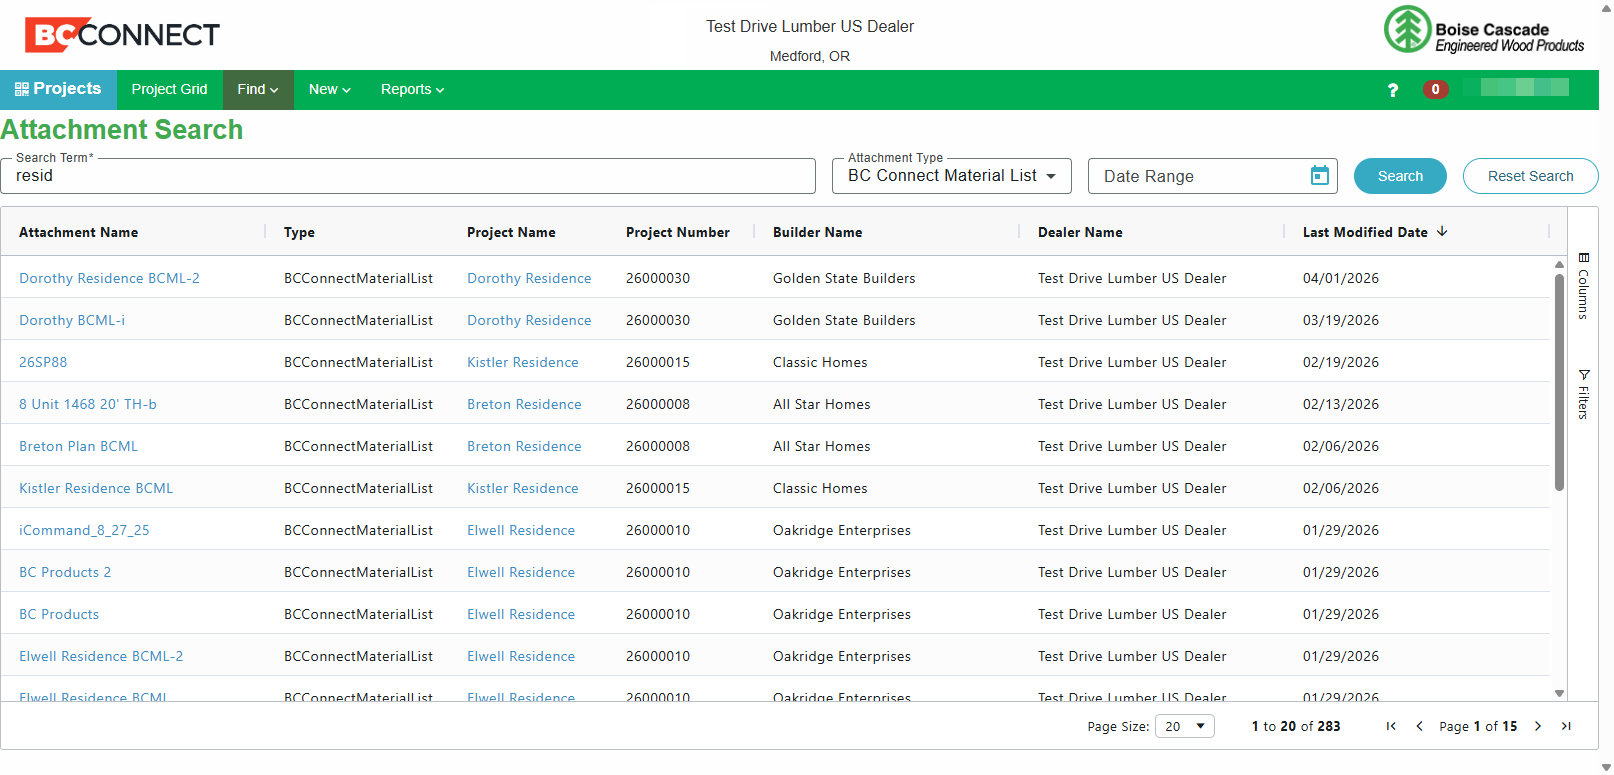The height and width of the screenshot is (775, 1614).
Task: Open the Kistler Residence BCML attachment
Action: 96,488
